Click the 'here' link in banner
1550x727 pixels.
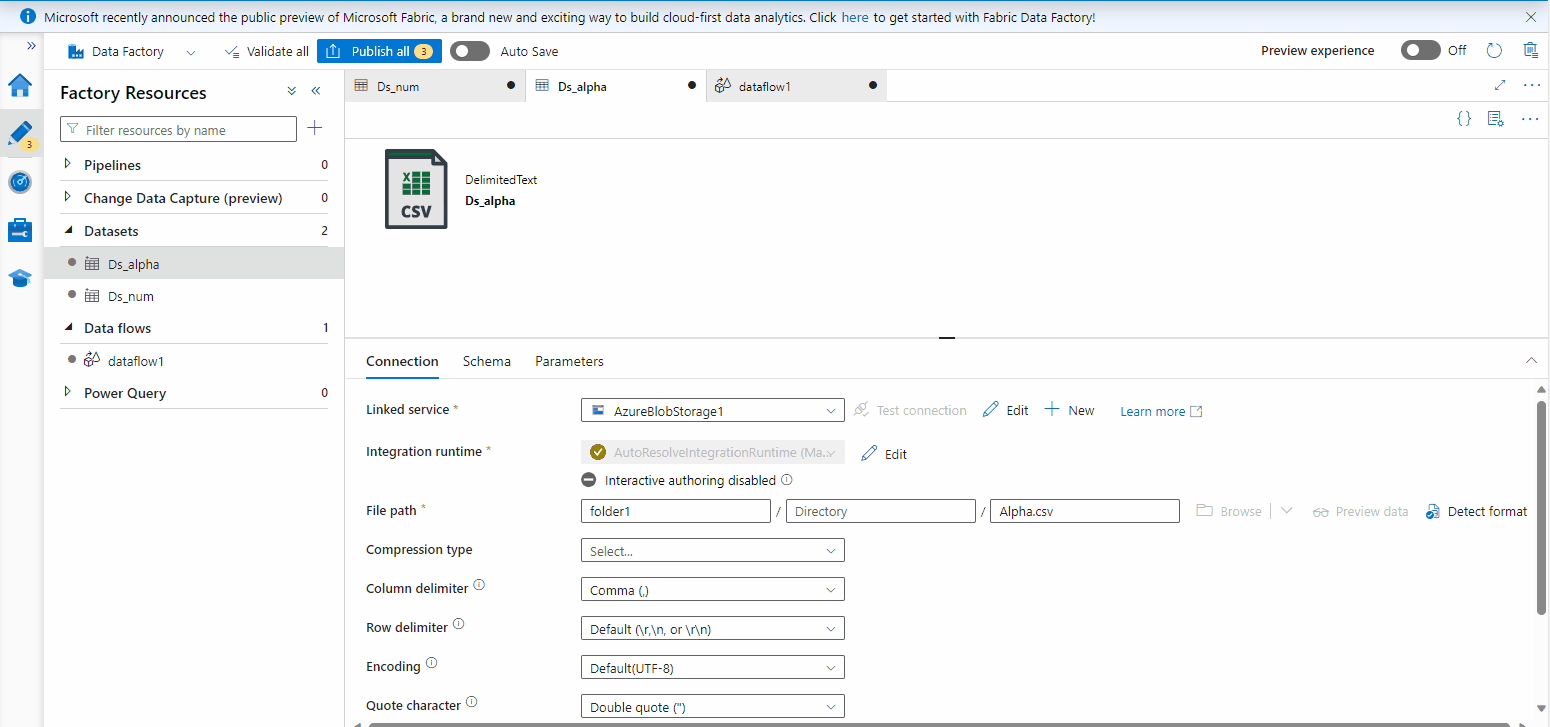[x=855, y=17]
